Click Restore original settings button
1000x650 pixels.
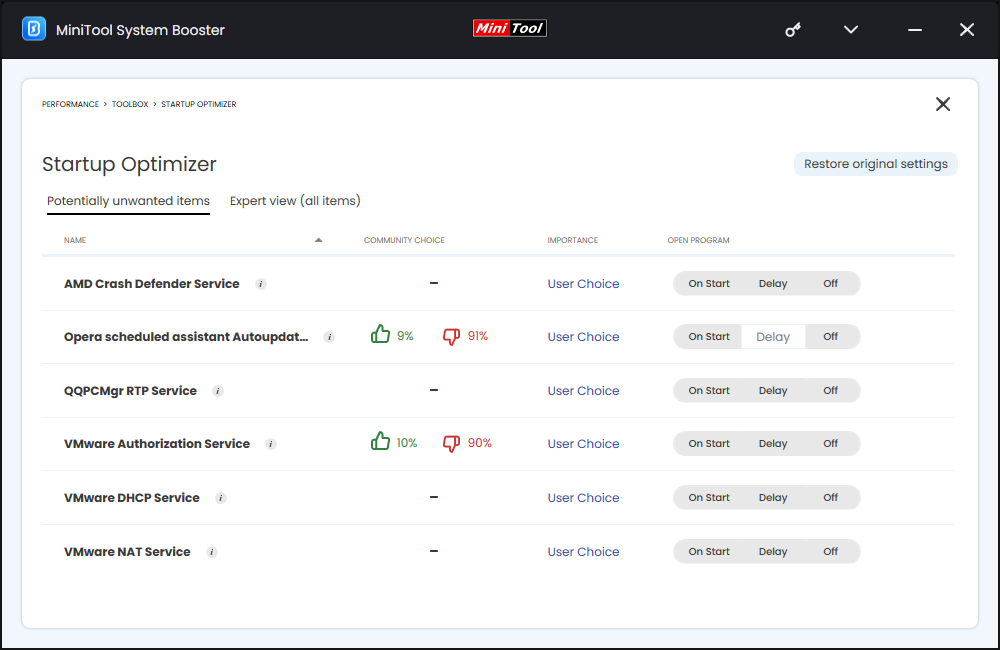tap(876, 164)
